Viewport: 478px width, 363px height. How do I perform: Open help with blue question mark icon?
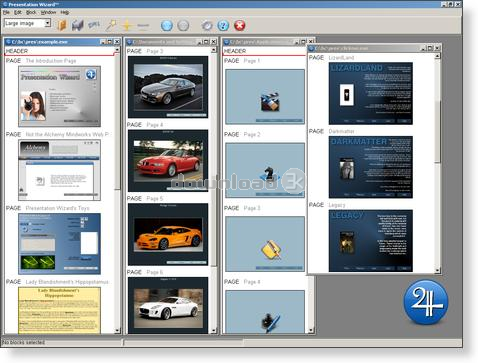(x=223, y=25)
